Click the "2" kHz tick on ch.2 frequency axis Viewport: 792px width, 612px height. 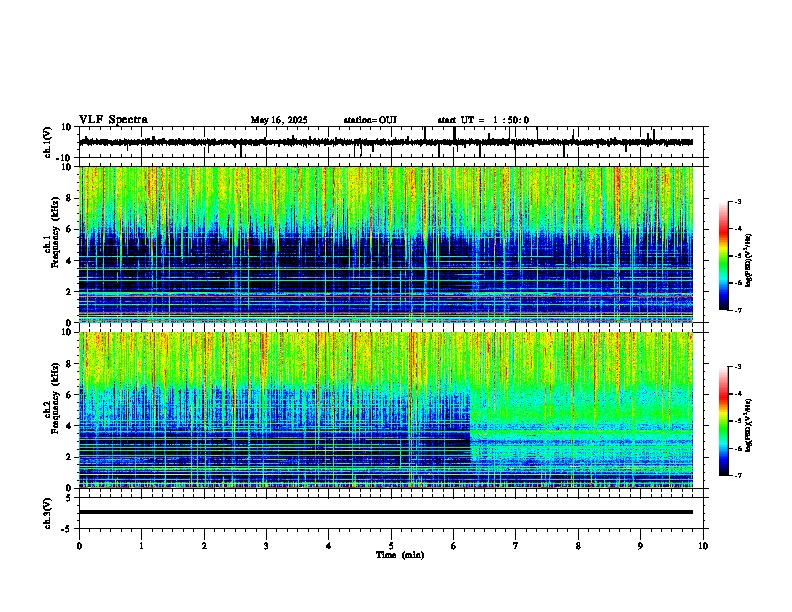(x=69, y=457)
